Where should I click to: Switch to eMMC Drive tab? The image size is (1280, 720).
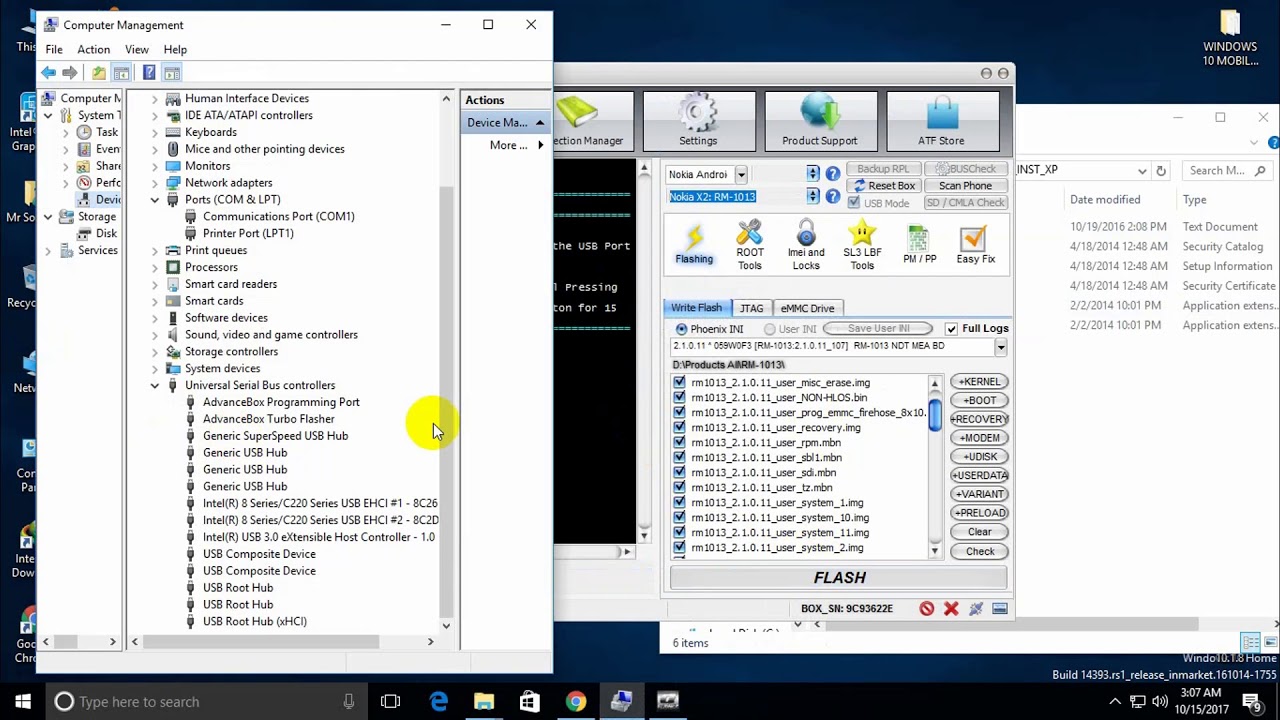(807, 309)
